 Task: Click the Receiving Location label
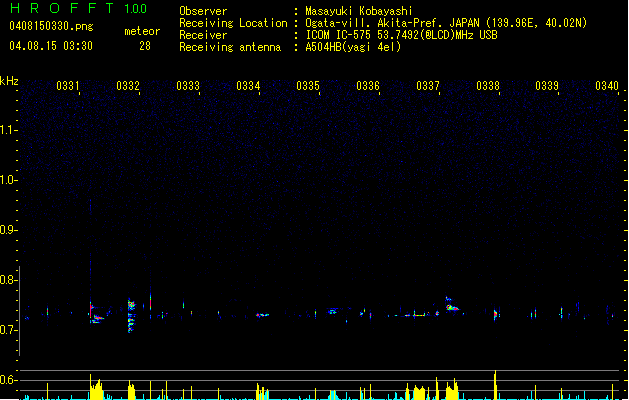[233, 23]
